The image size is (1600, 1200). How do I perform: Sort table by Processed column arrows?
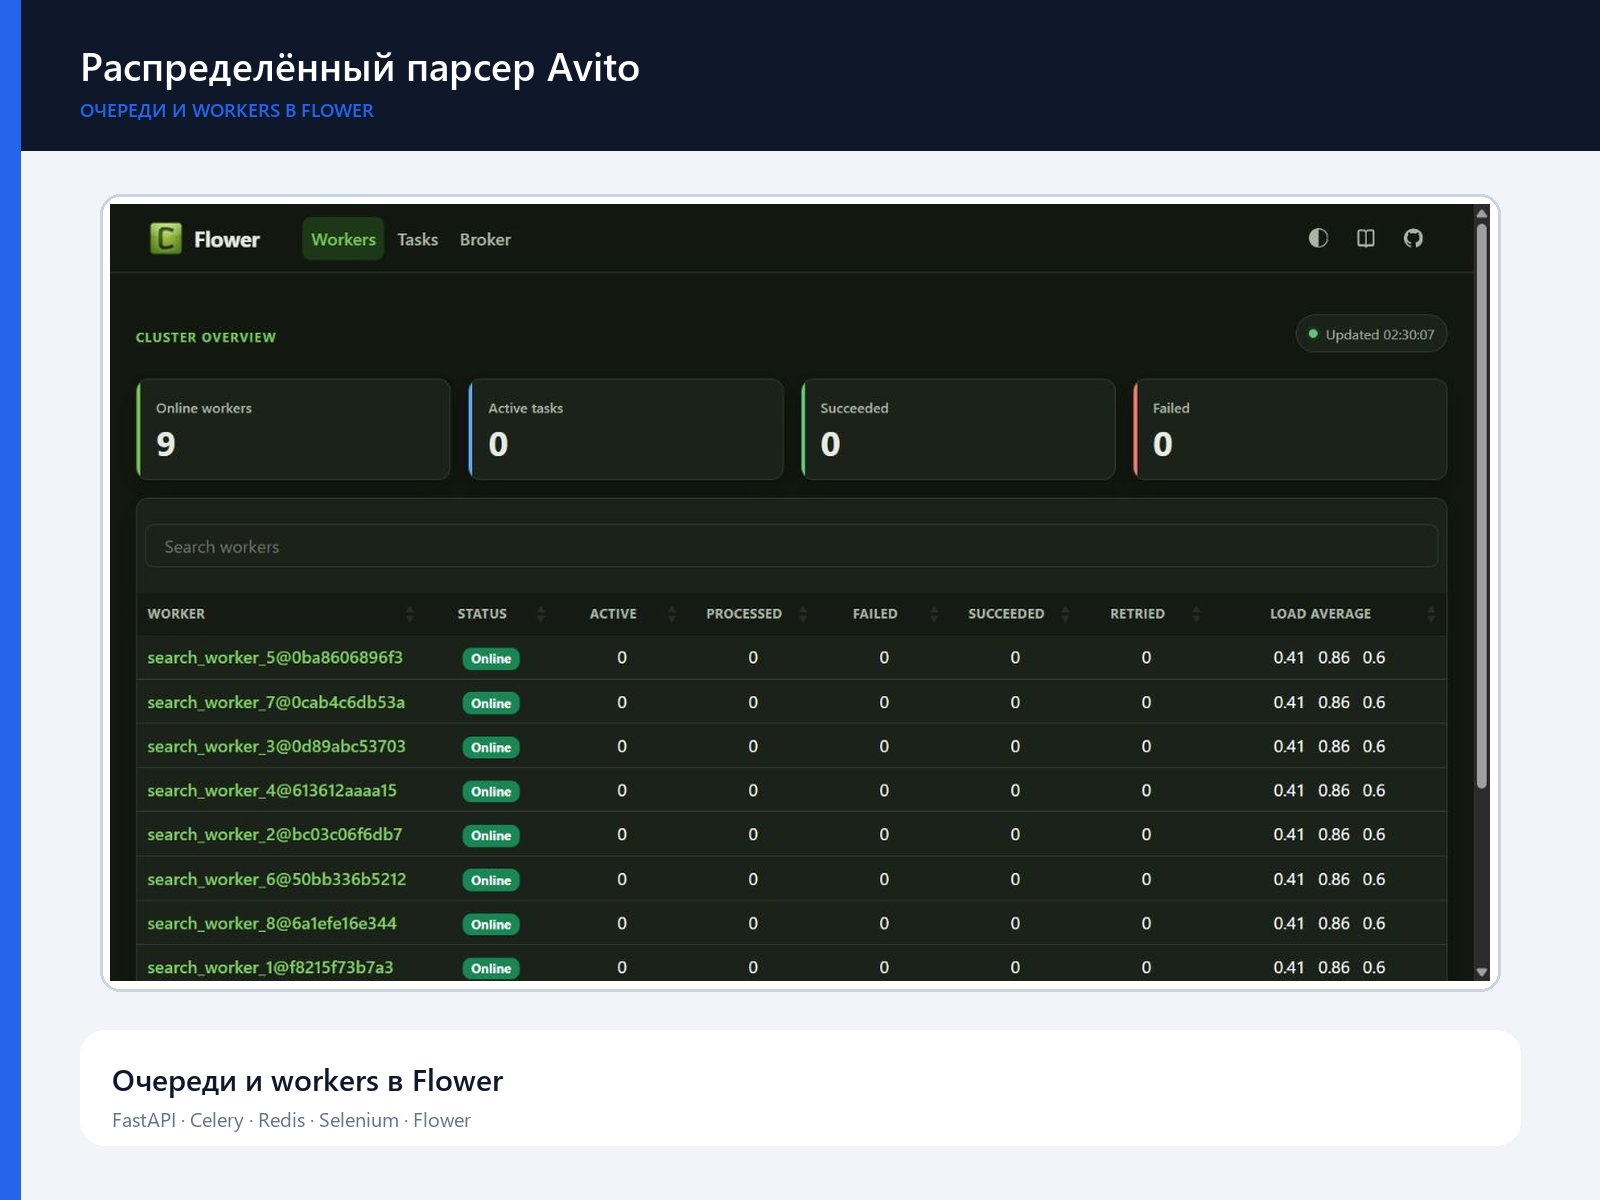pos(803,614)
